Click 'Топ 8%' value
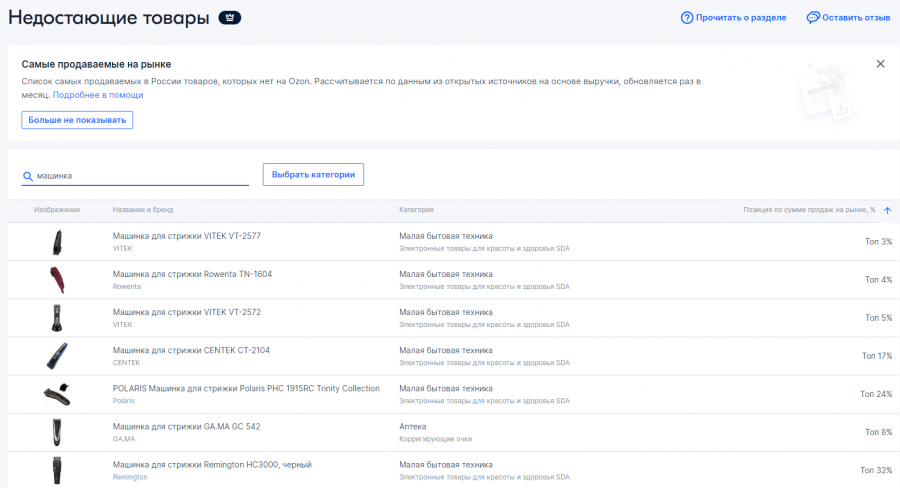Image resolution: width=900 pixels, height=488 pixels. point(878,432)
